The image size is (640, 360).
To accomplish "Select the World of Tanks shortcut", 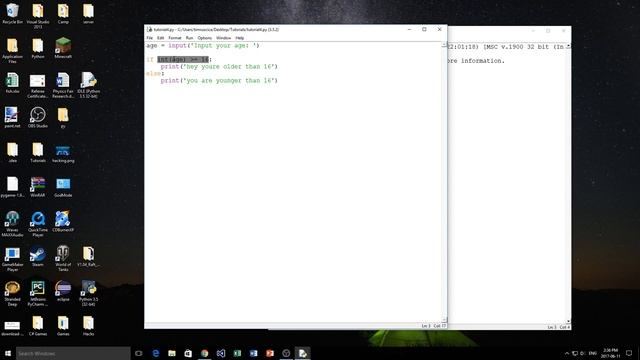I will tap(63, 258).
